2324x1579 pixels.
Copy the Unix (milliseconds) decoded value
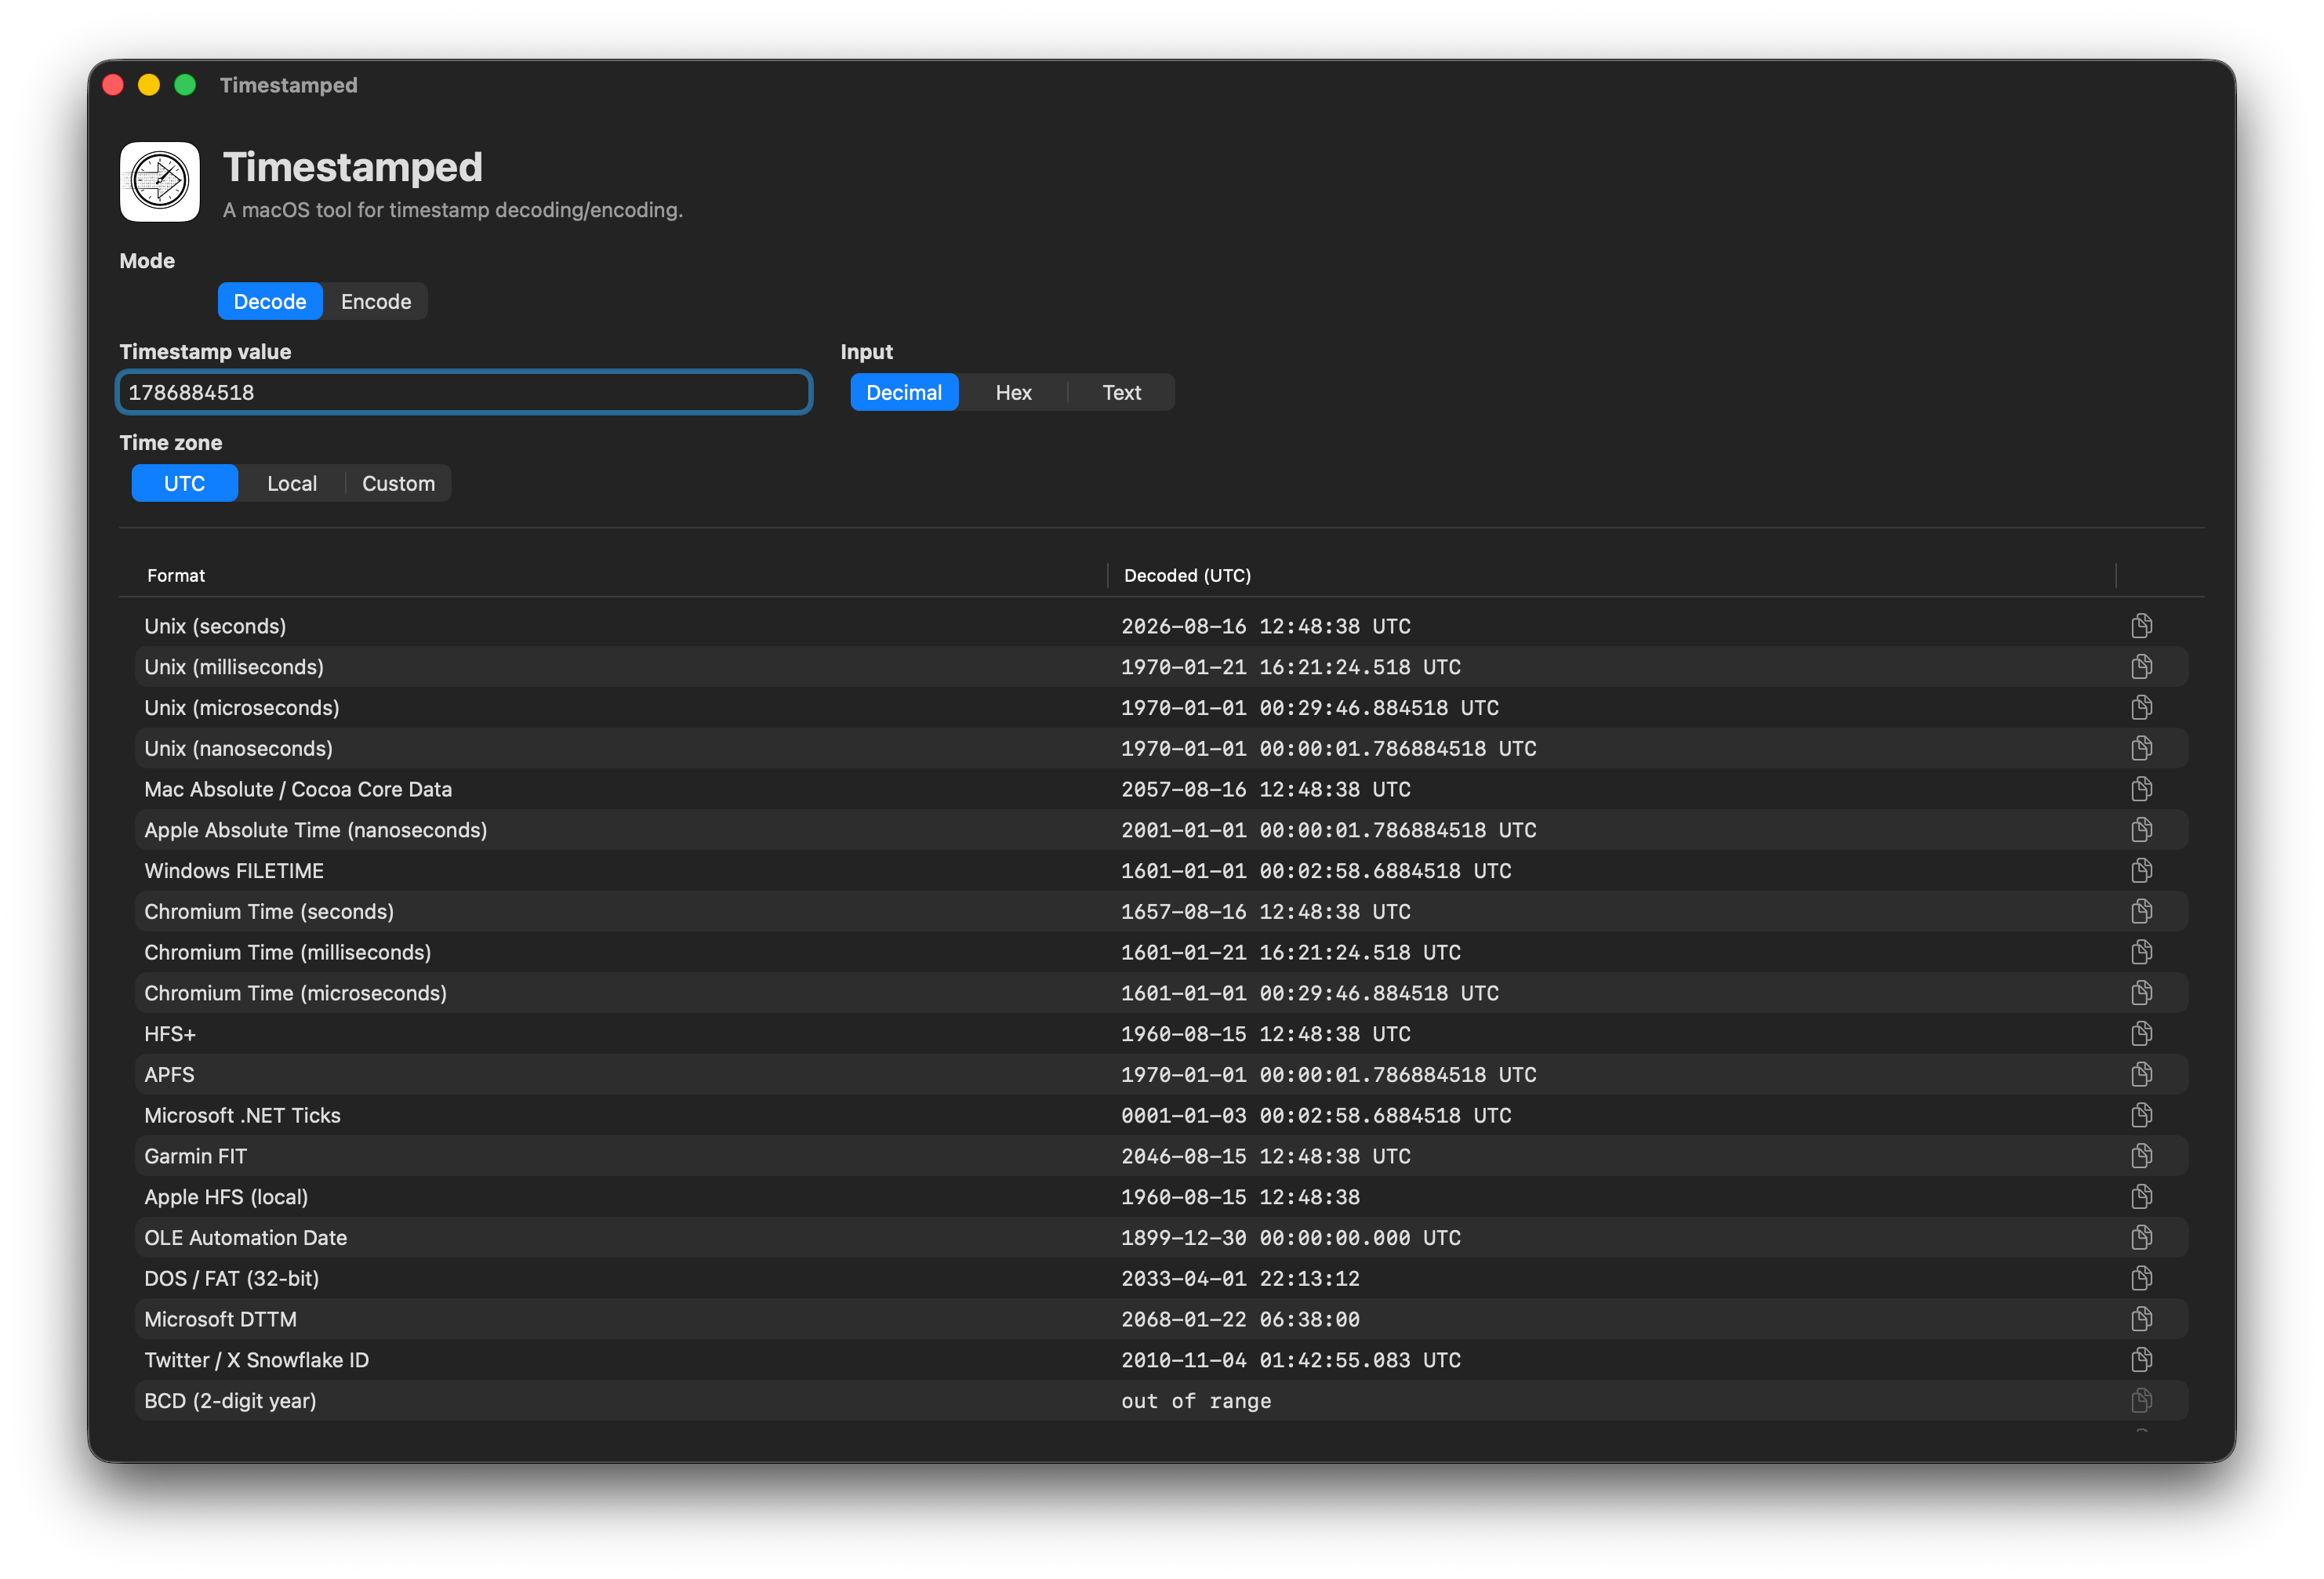pyautogui.click(x=2141, y=667)
